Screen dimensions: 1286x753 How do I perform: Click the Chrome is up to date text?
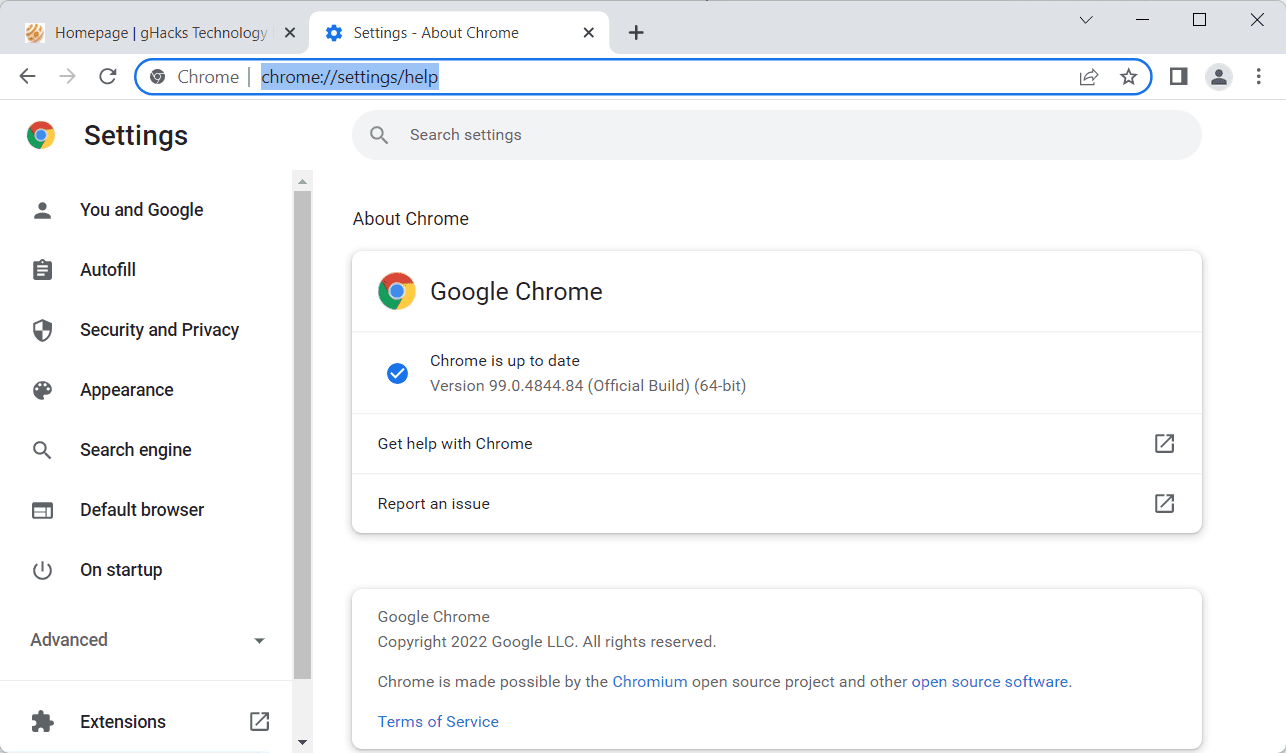click(505, 361)
